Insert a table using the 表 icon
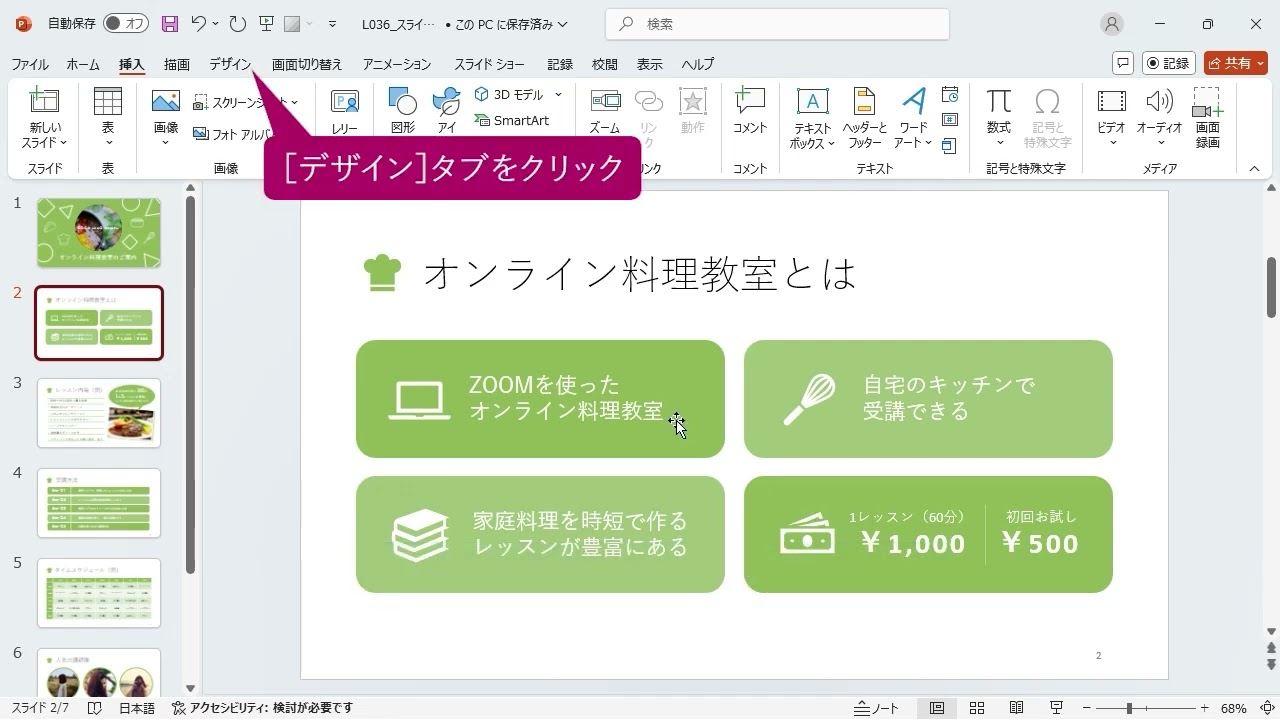This screenshot has height=720, width=1280. tap(107, 102)
